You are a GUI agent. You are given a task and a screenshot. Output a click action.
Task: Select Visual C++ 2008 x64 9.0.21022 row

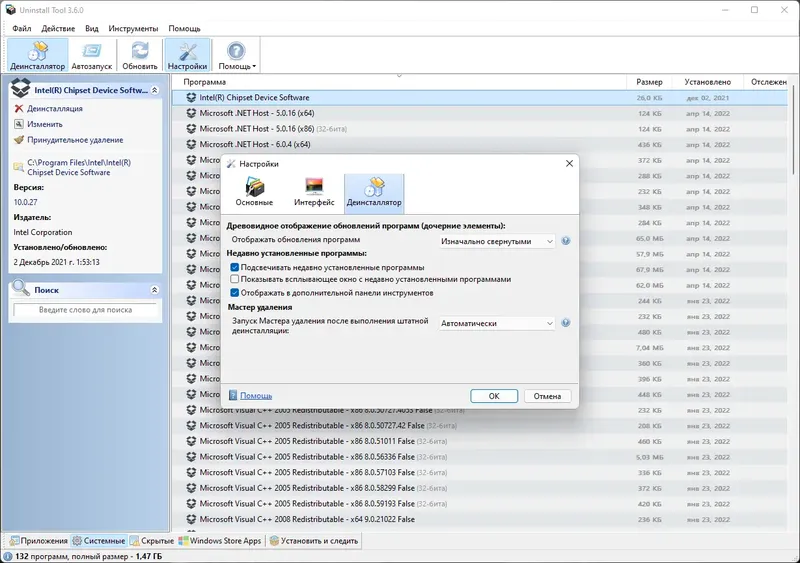point(480,519)
